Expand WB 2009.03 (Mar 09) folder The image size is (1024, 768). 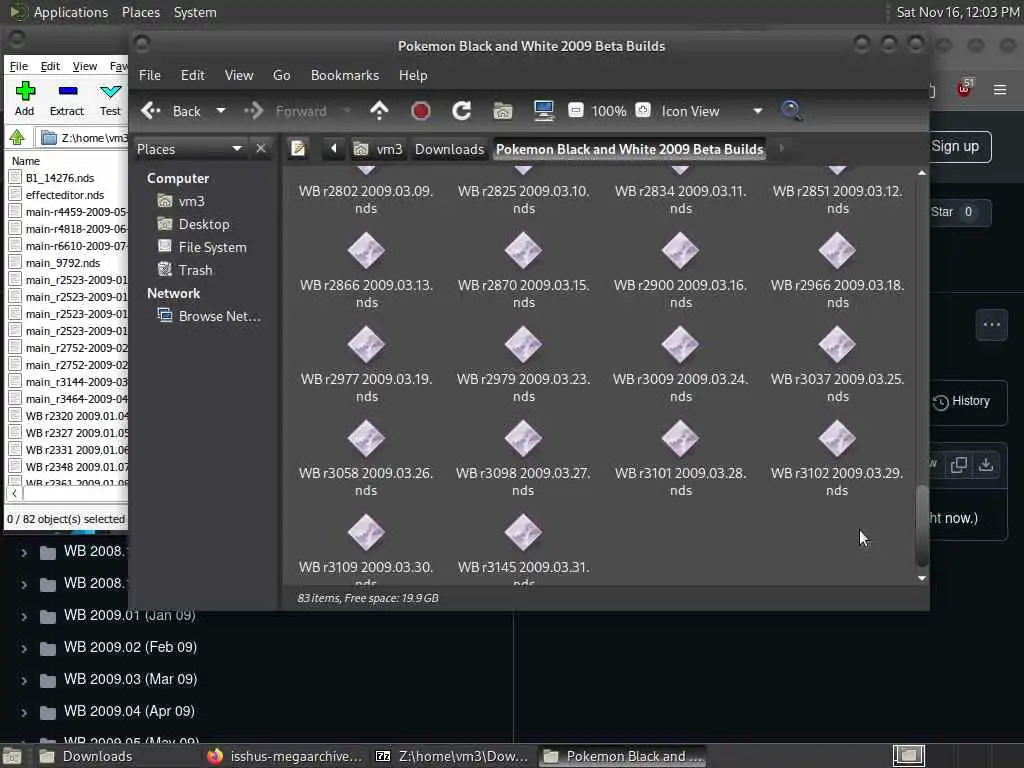click(24, 680)
